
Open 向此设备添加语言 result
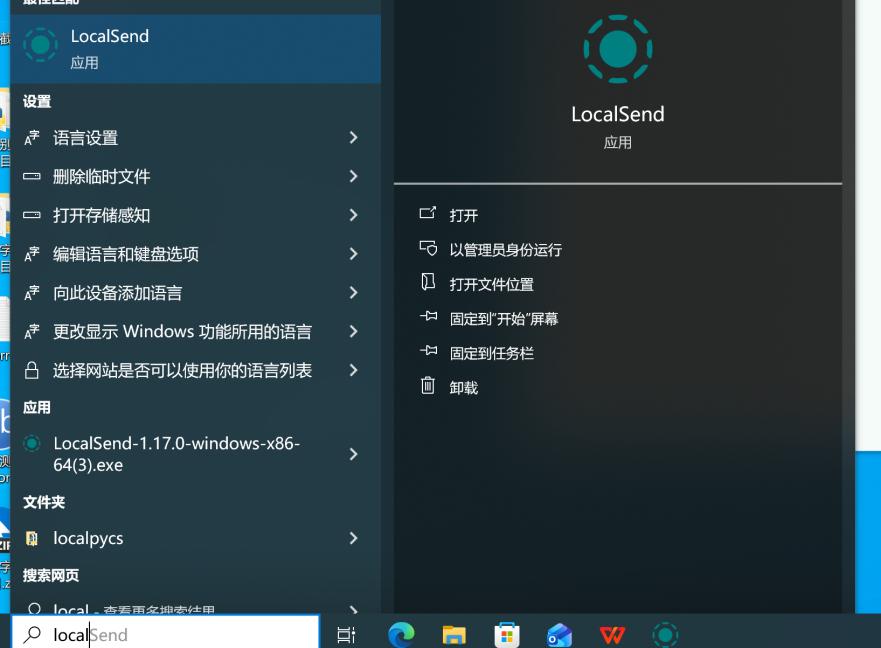point(196,293)
